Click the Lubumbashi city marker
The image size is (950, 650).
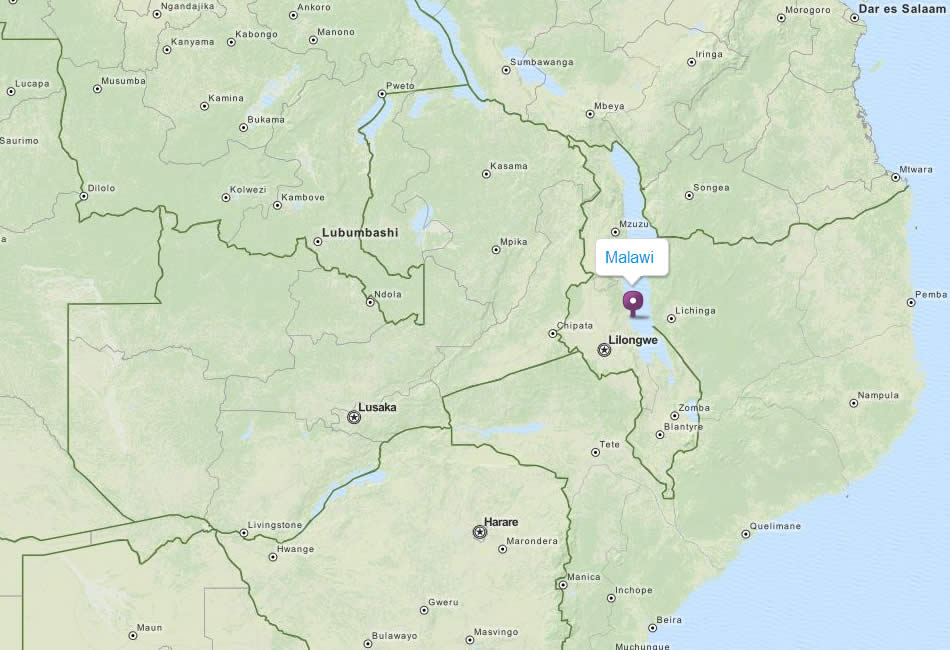pyautogui.click(x=317, y=242)
